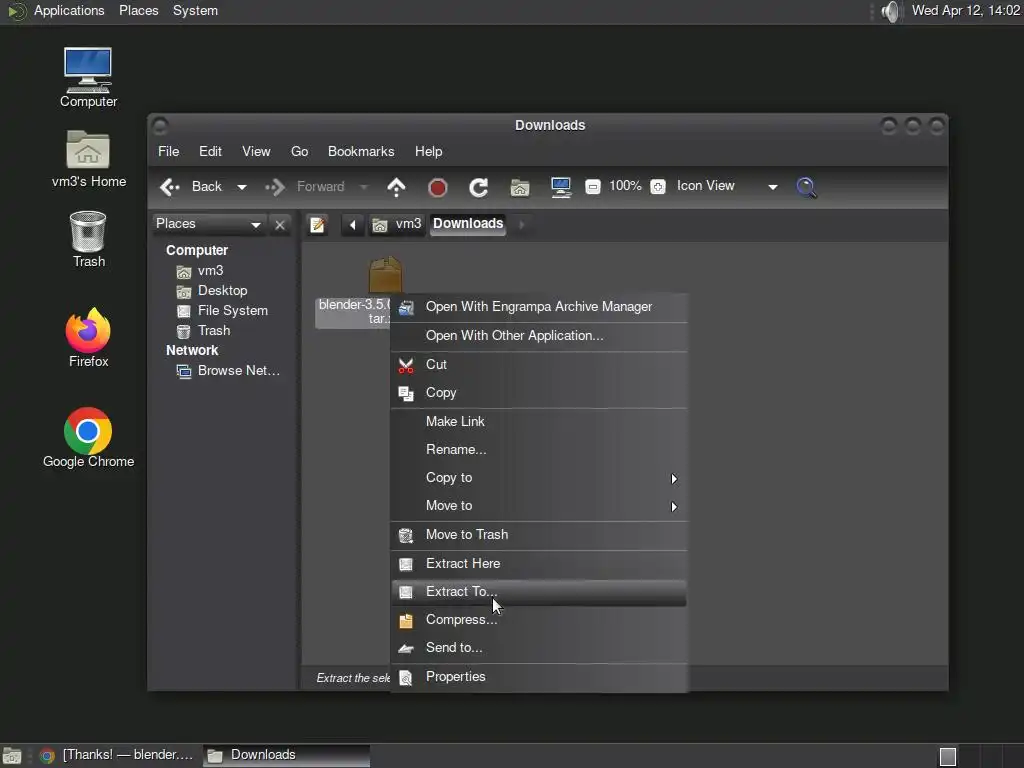
Task: Select the vm3 path bar button
Action: pyautogui.click(x=398, y=224)
